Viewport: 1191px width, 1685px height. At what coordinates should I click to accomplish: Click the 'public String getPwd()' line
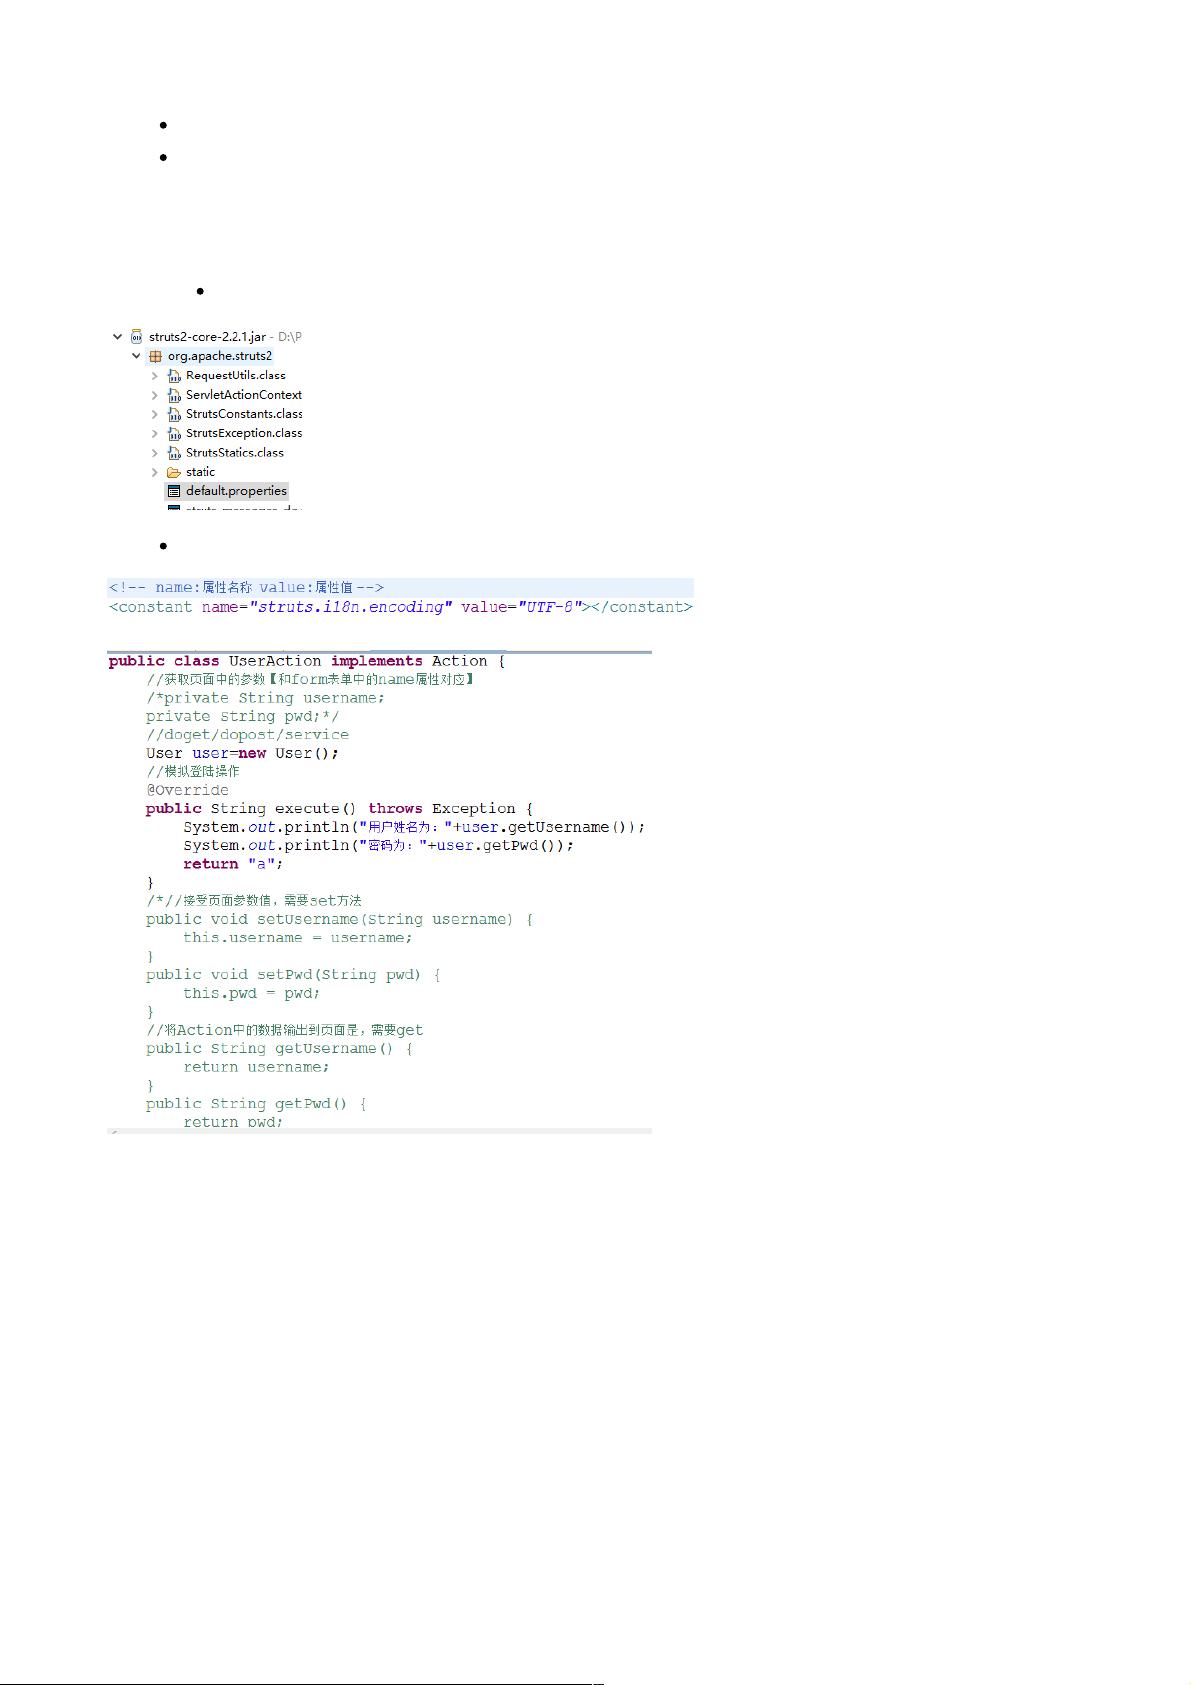pyautogui.click(x=256, y=1104)
